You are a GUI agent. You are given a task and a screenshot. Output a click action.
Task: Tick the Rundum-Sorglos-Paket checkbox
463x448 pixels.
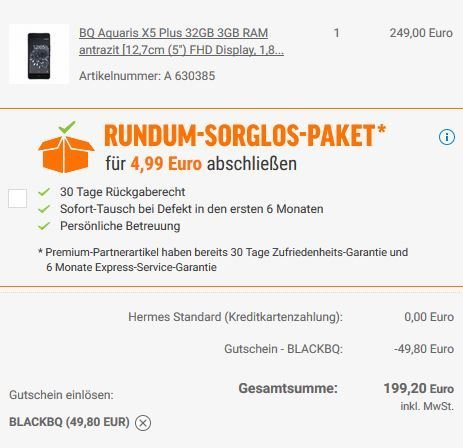coord(18,198)
